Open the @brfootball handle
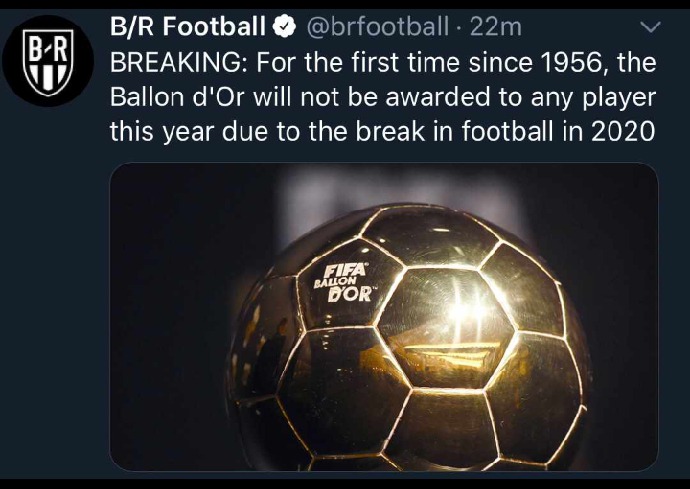690x489 pixels. click(378, 26)
